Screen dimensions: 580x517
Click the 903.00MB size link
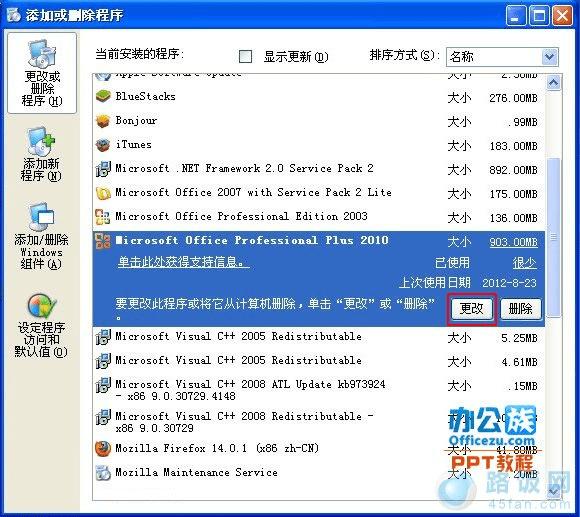coord(513,242)
